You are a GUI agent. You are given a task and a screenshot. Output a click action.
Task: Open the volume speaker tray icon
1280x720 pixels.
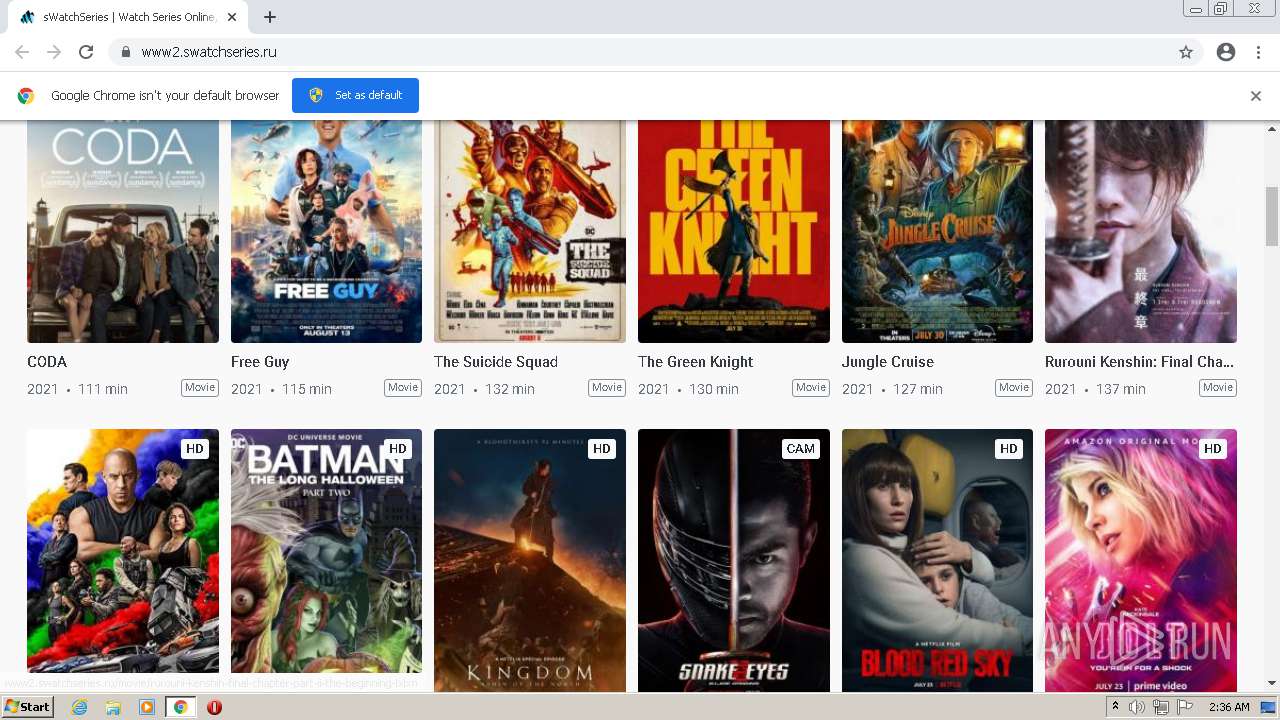click(1137, 707)
